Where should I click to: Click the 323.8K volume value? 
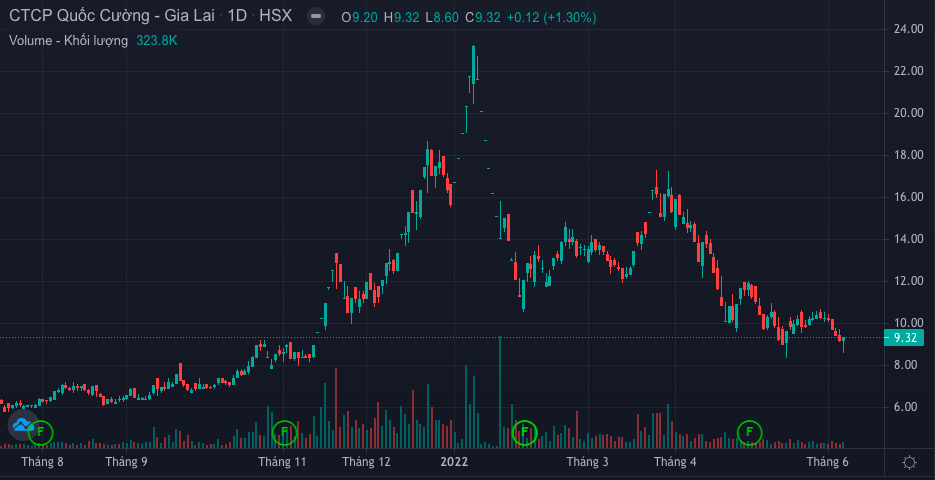pos(157,41)
